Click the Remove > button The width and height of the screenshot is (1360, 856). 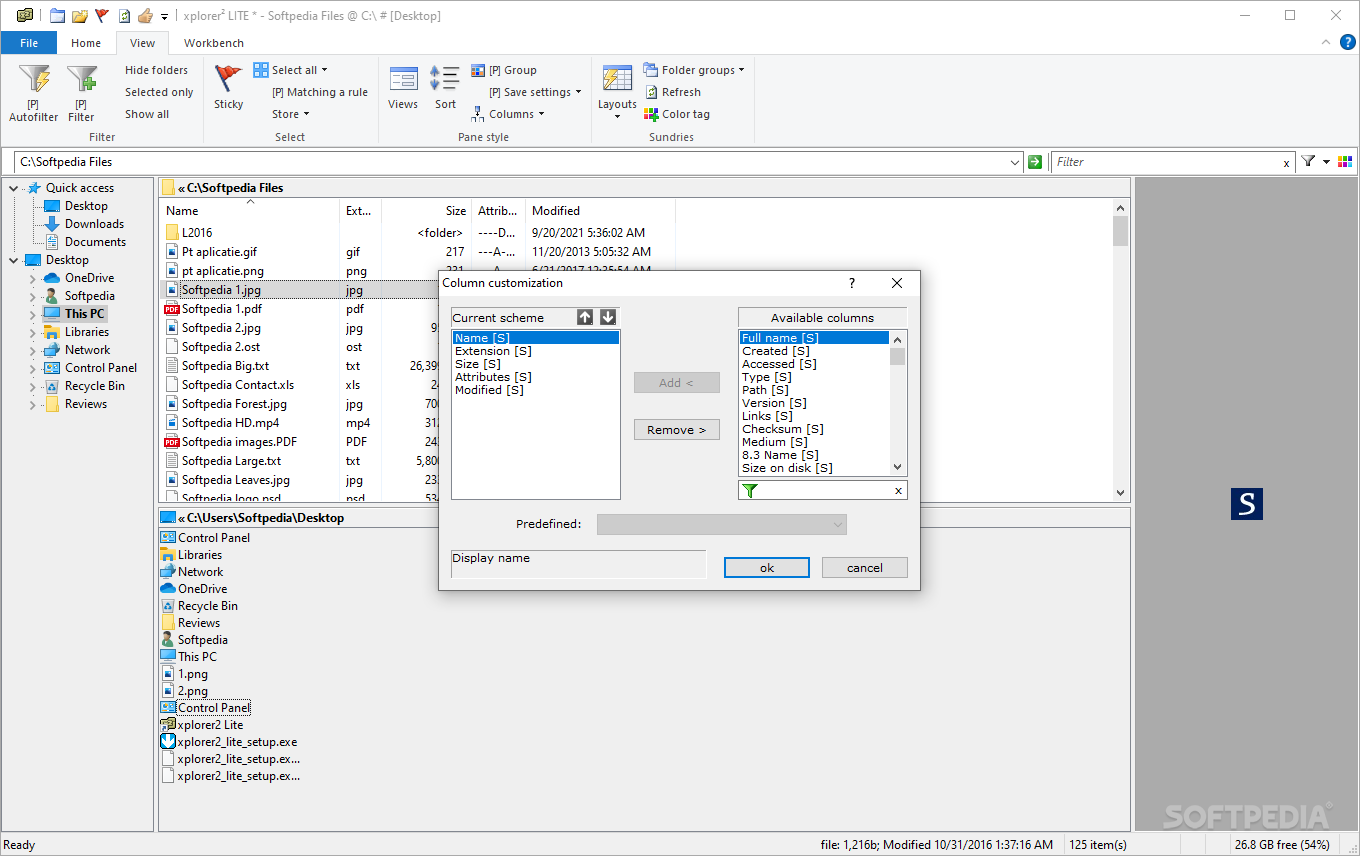tap(677, 430)
